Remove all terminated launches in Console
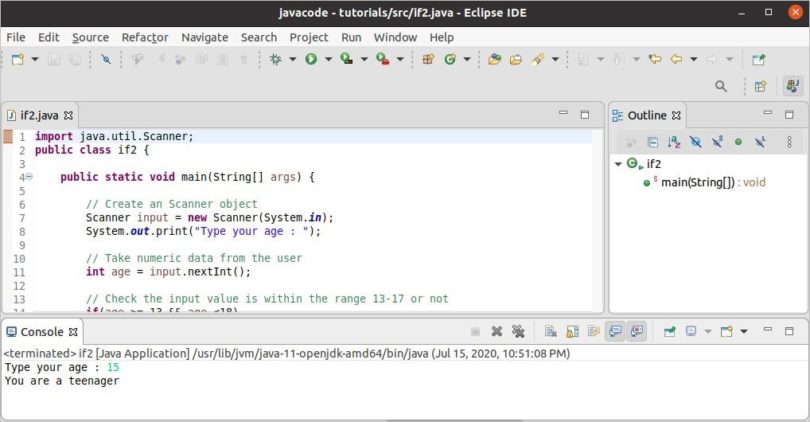The width and height of the screenshot is (810, 422). pos(518,332)
